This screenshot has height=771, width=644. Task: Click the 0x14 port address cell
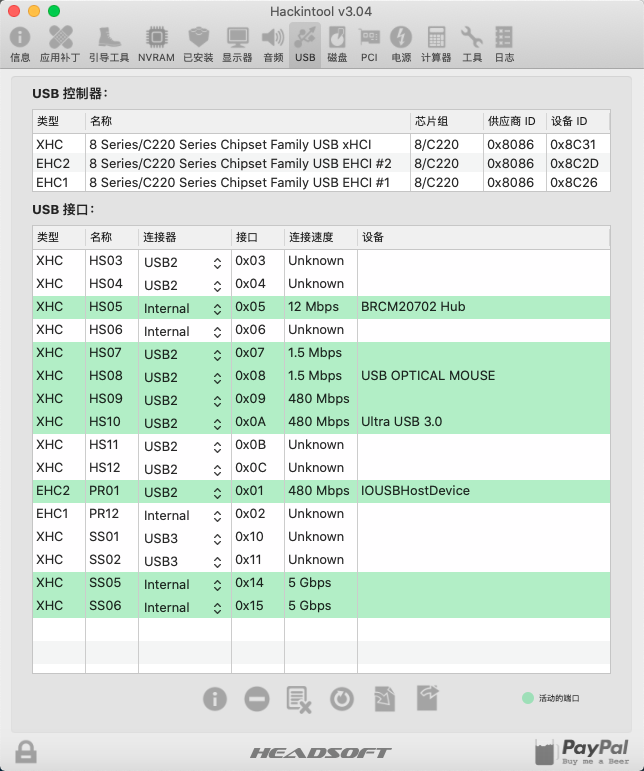pyautogui.click(x=258, y=583)
